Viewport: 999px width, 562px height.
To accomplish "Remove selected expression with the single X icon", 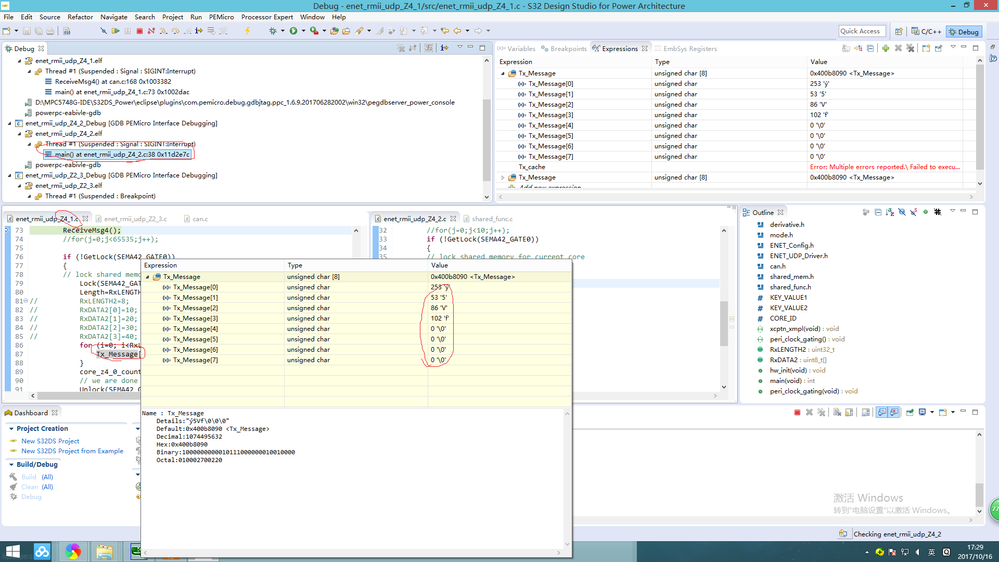I will pos(898,48).
